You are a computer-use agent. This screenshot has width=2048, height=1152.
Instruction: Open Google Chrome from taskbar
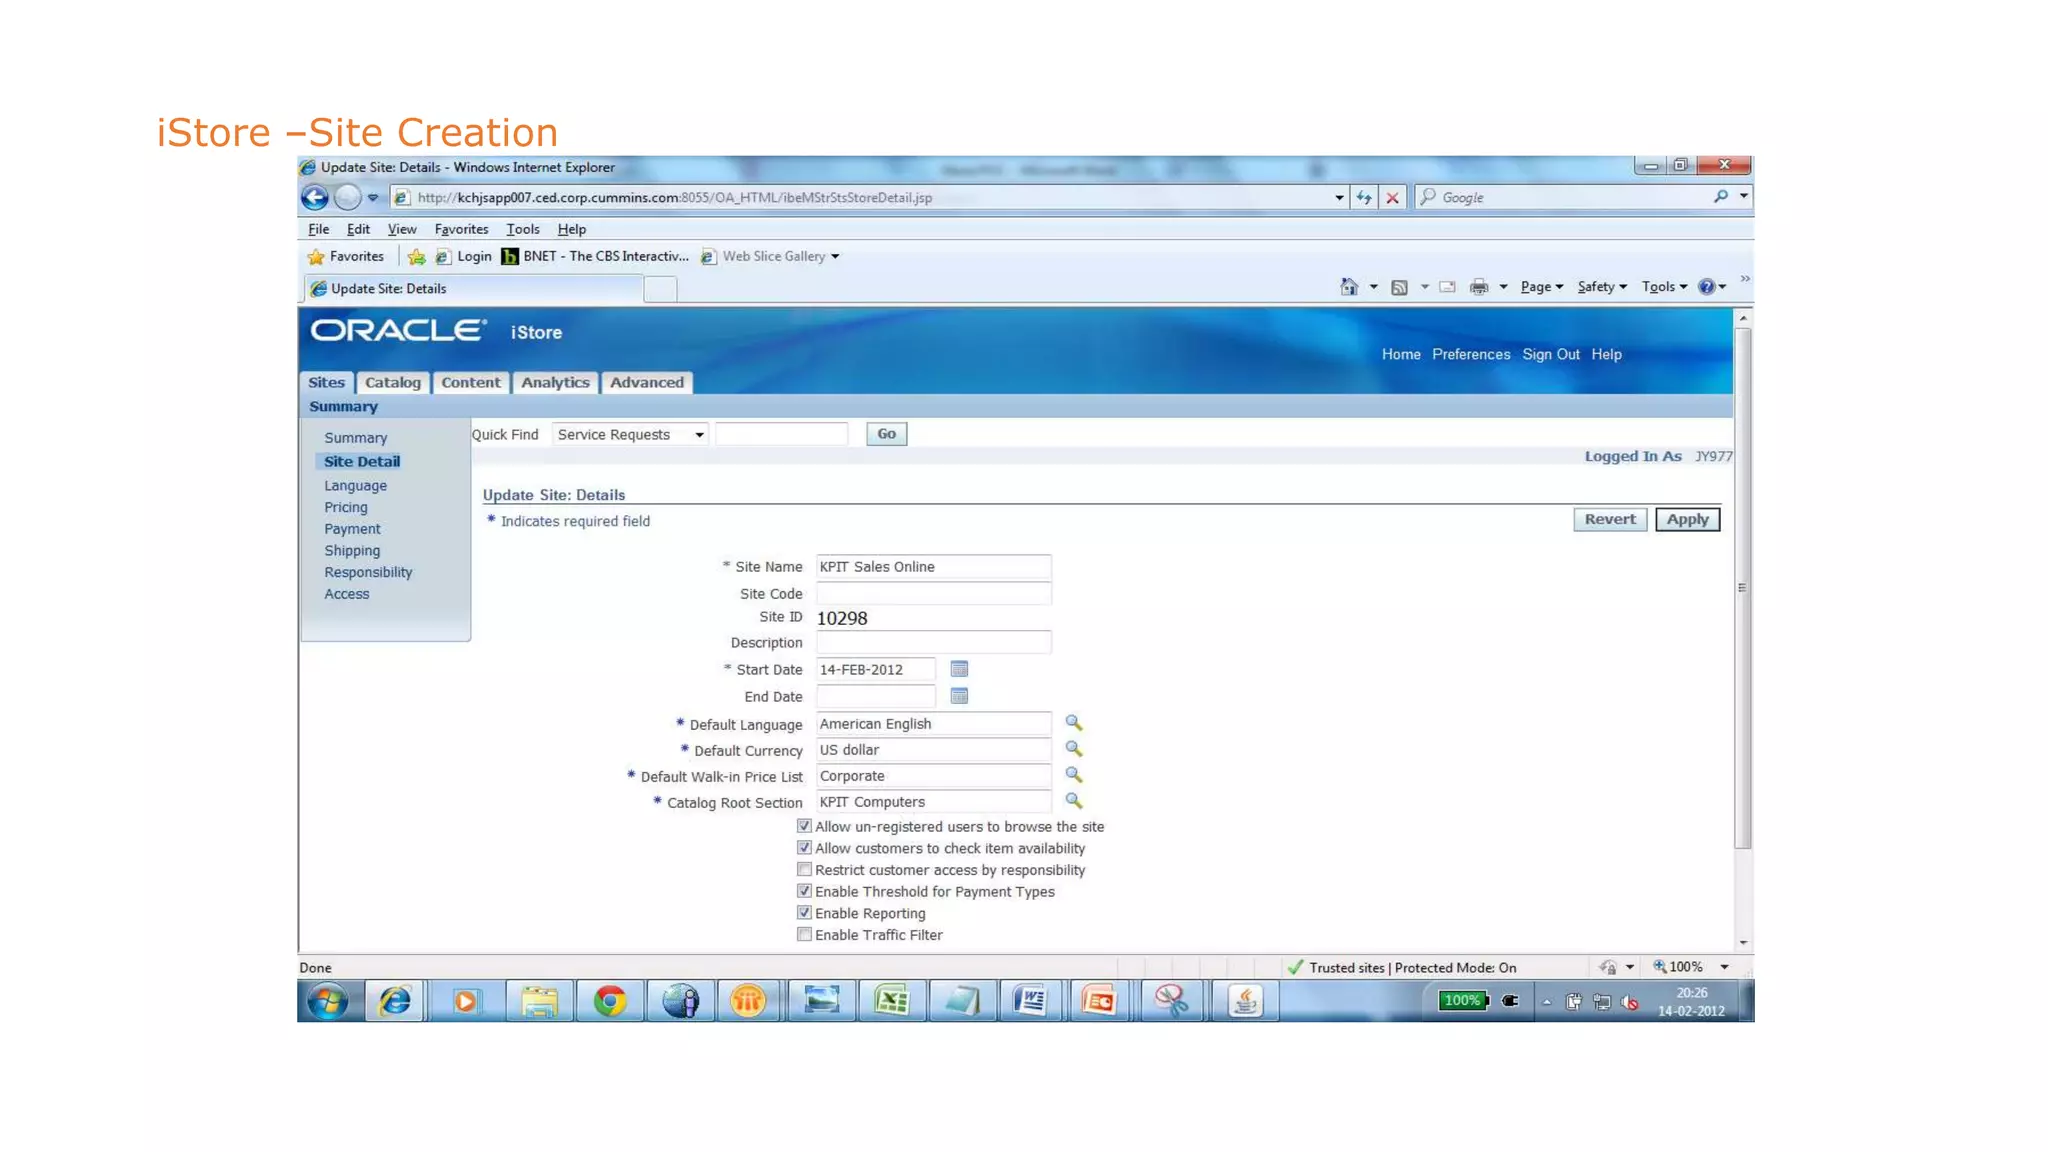click(x=609, y=1000)
